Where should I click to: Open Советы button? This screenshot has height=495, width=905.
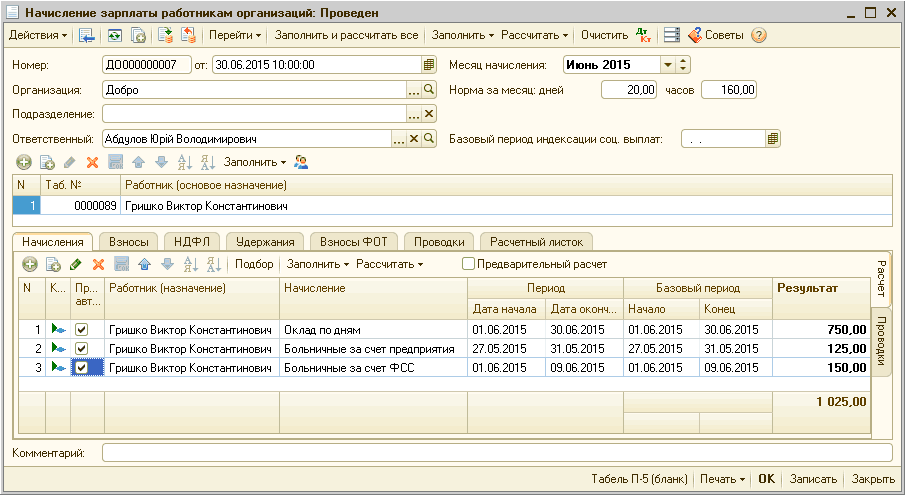coord(716,35)
